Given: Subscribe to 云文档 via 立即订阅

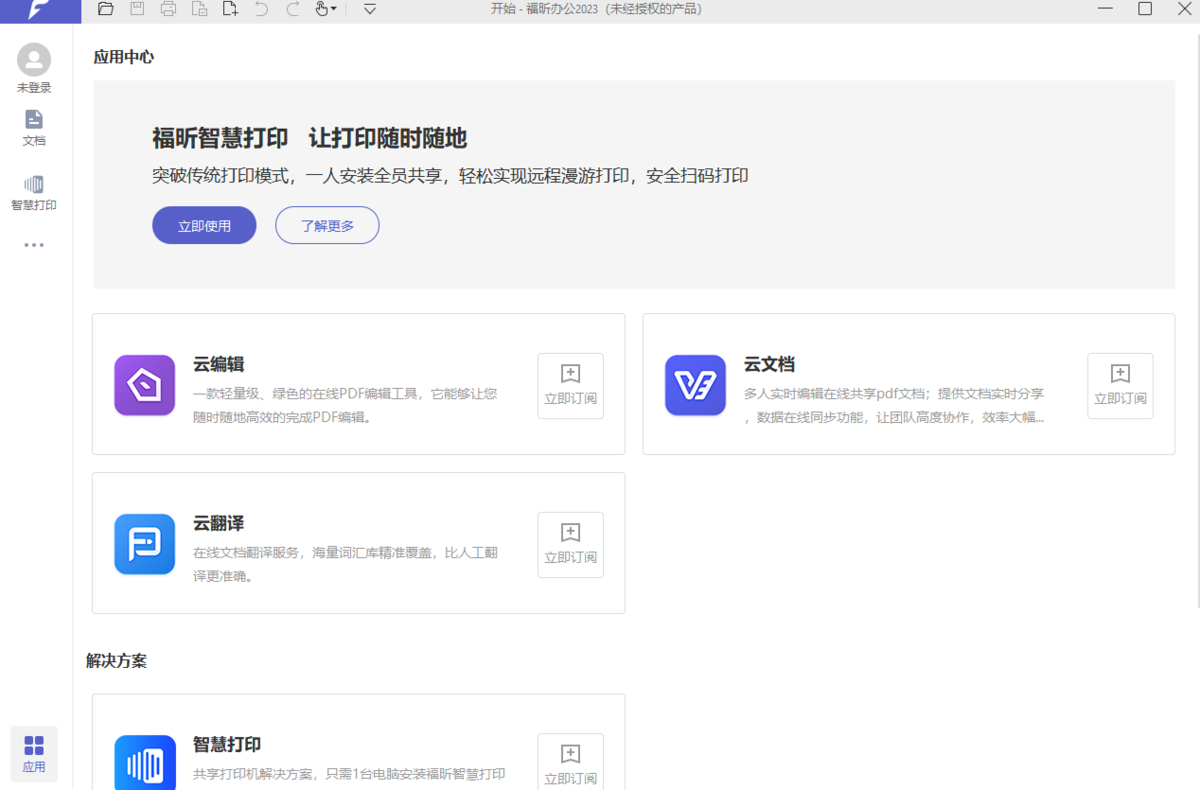Looking at the screenshot, I should 1120,386.
